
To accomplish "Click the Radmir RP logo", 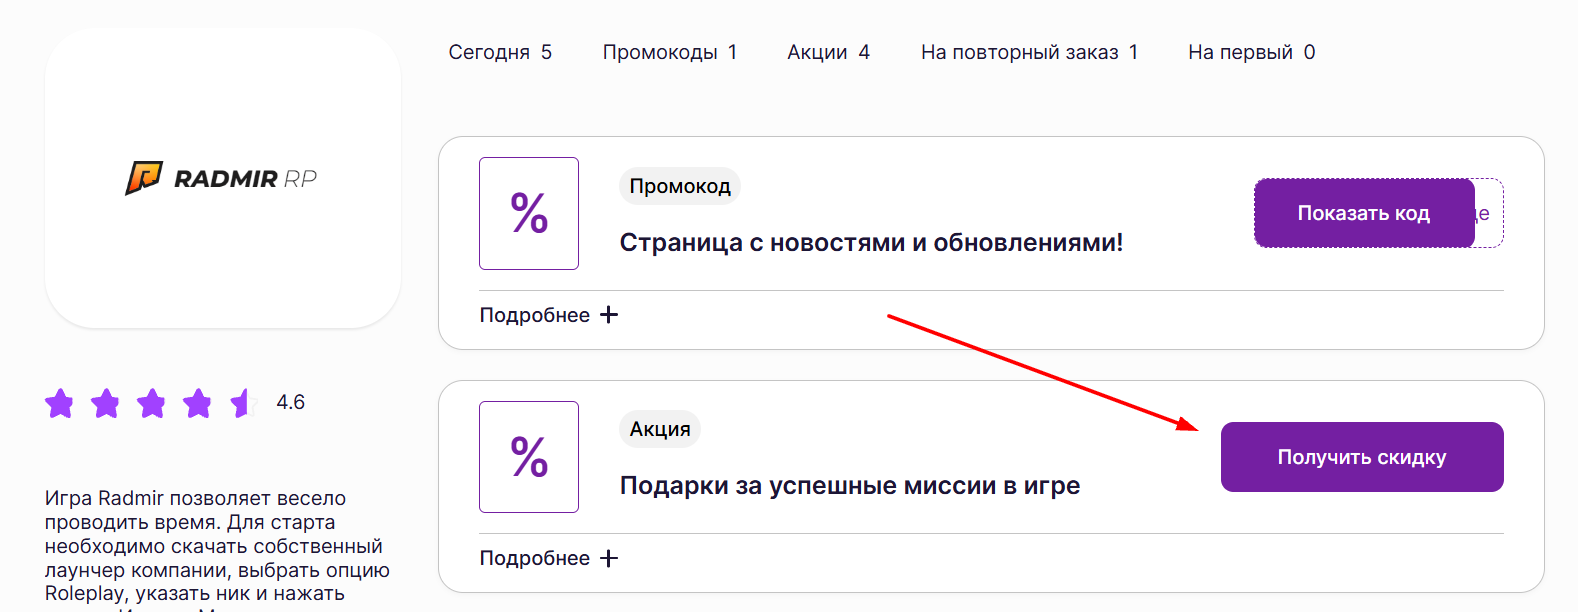I will (x=221, y=178).
